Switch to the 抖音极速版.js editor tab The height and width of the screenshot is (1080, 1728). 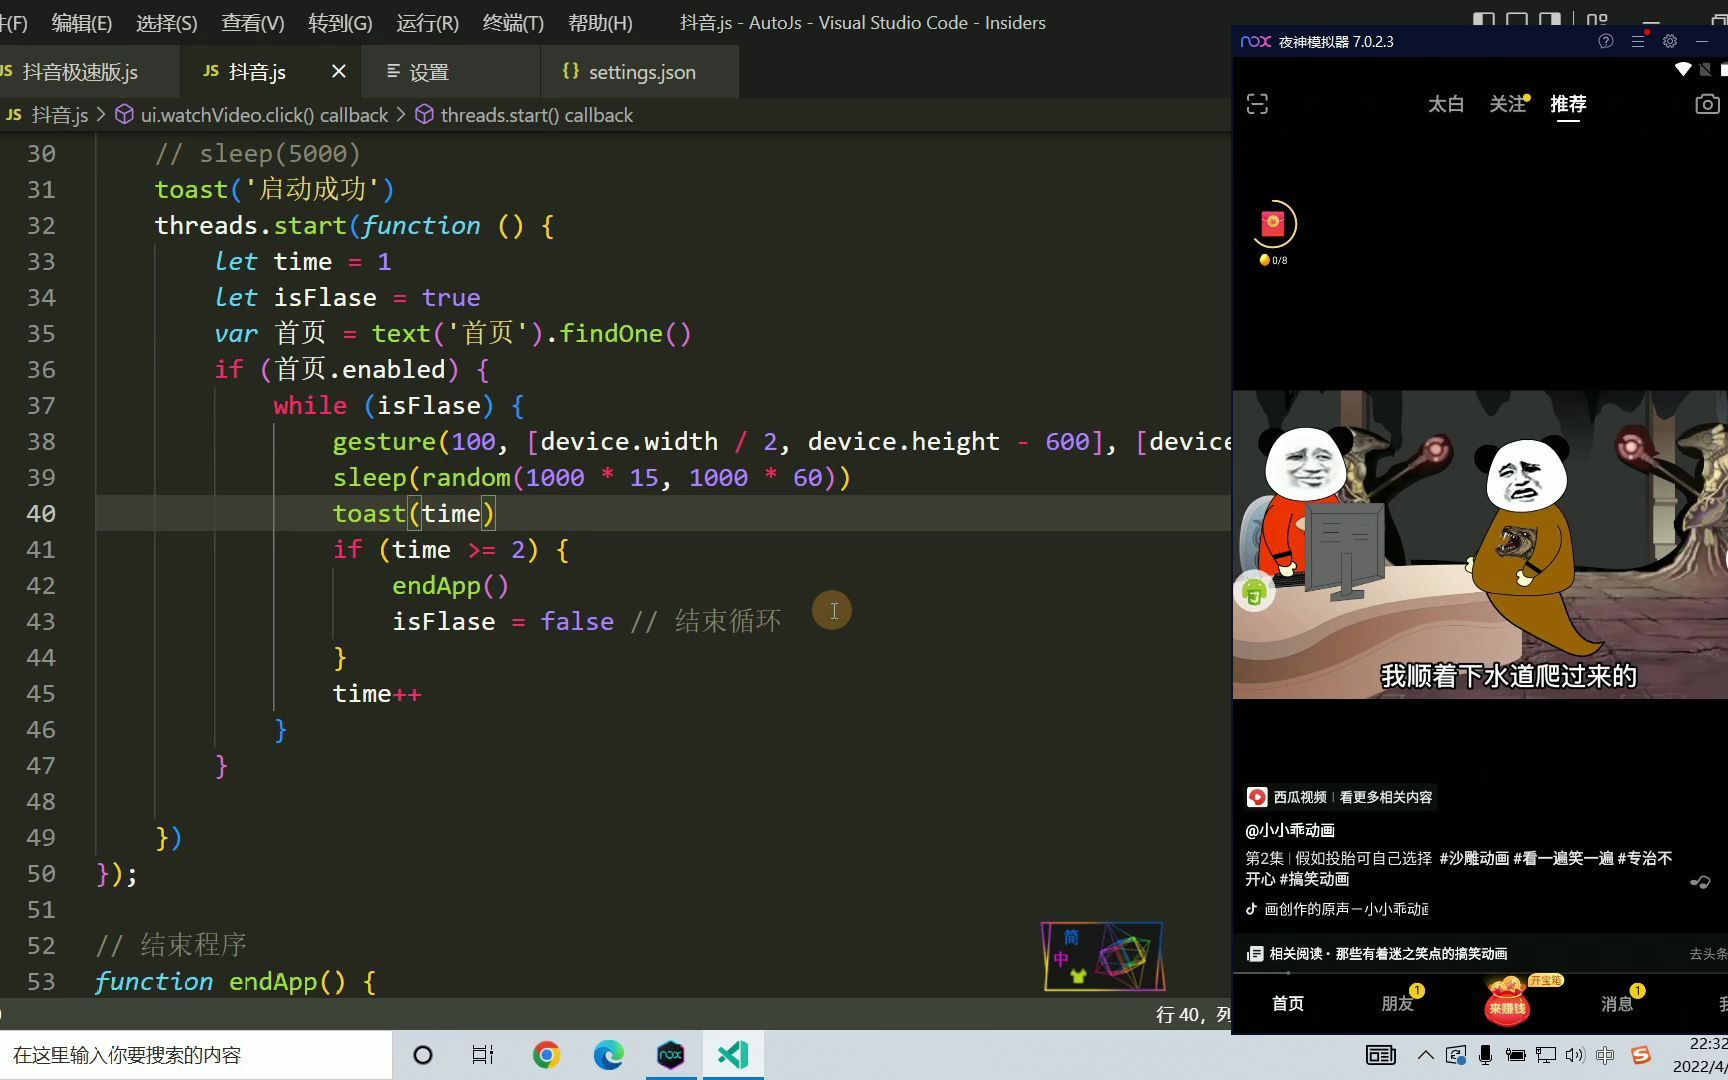80,72
